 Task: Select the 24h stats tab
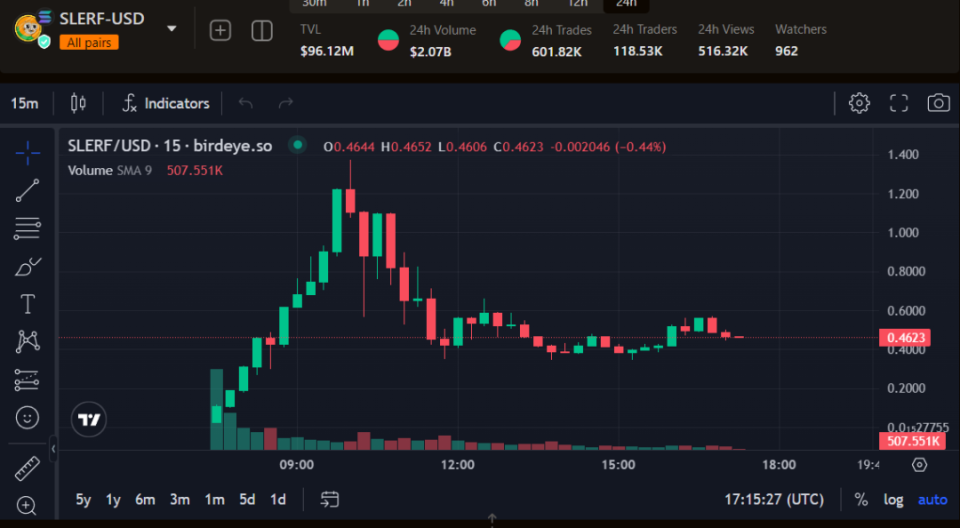[626, 4]
